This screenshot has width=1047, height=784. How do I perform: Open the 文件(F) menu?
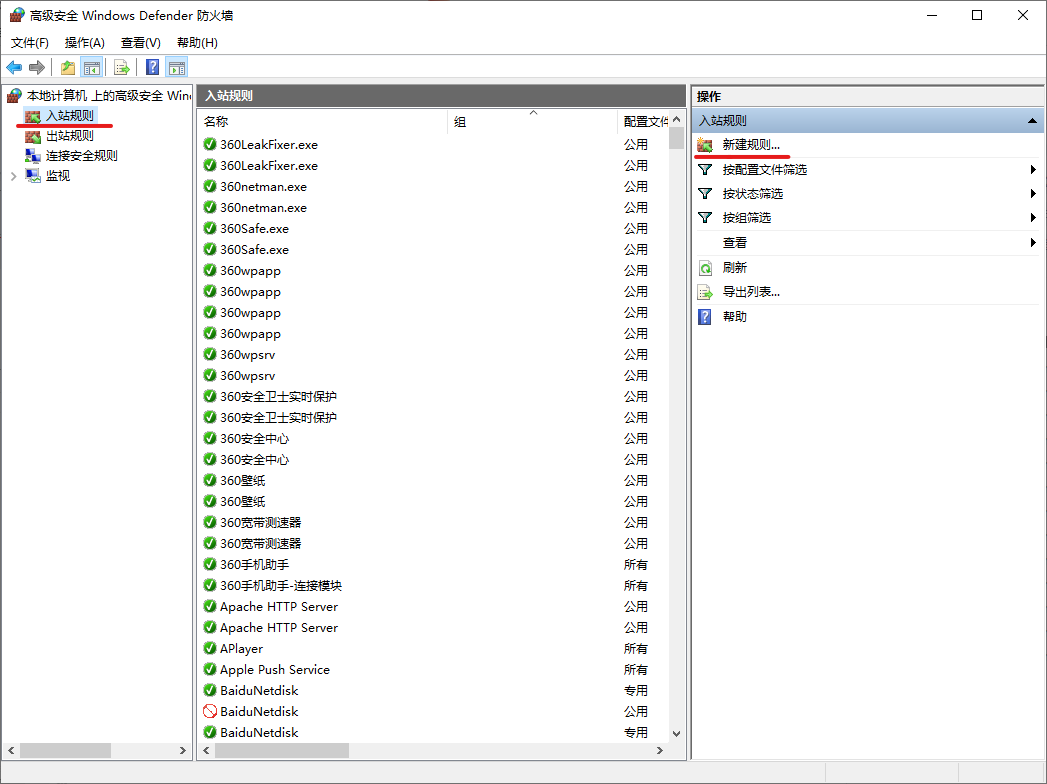coord(29,43)
